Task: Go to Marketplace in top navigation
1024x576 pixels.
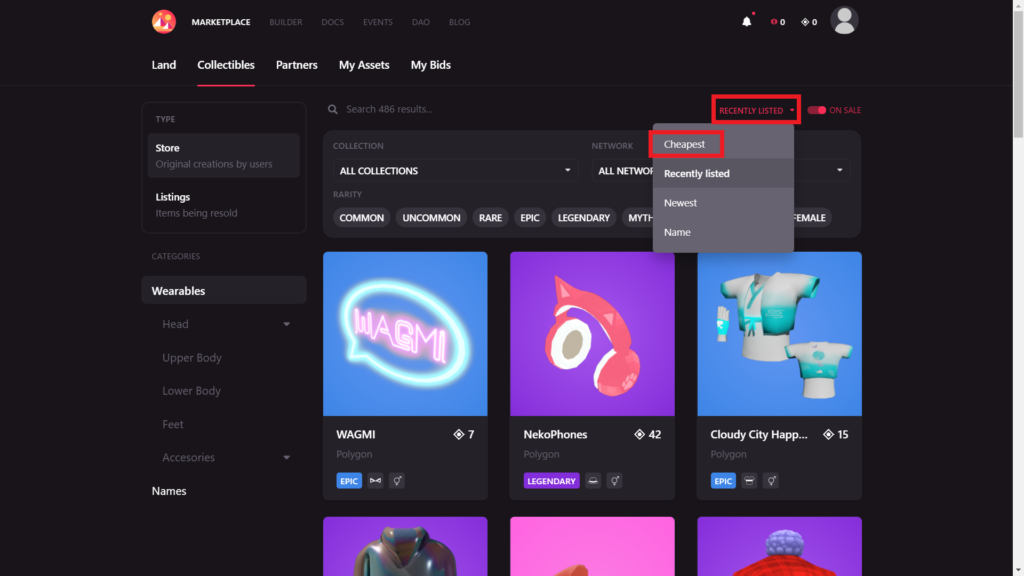Action: [x=221, y=22]
